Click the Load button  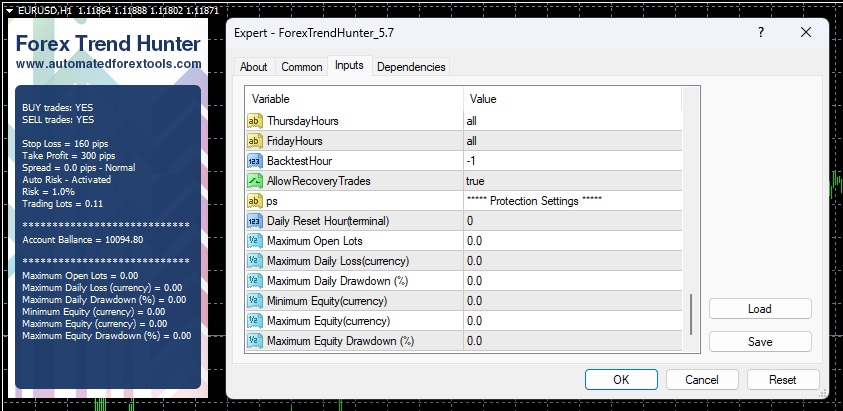760,309
